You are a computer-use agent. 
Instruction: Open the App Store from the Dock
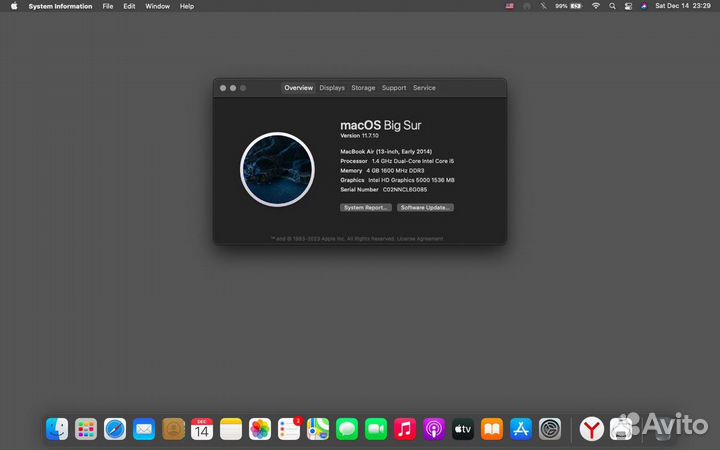tap(521, 429)
